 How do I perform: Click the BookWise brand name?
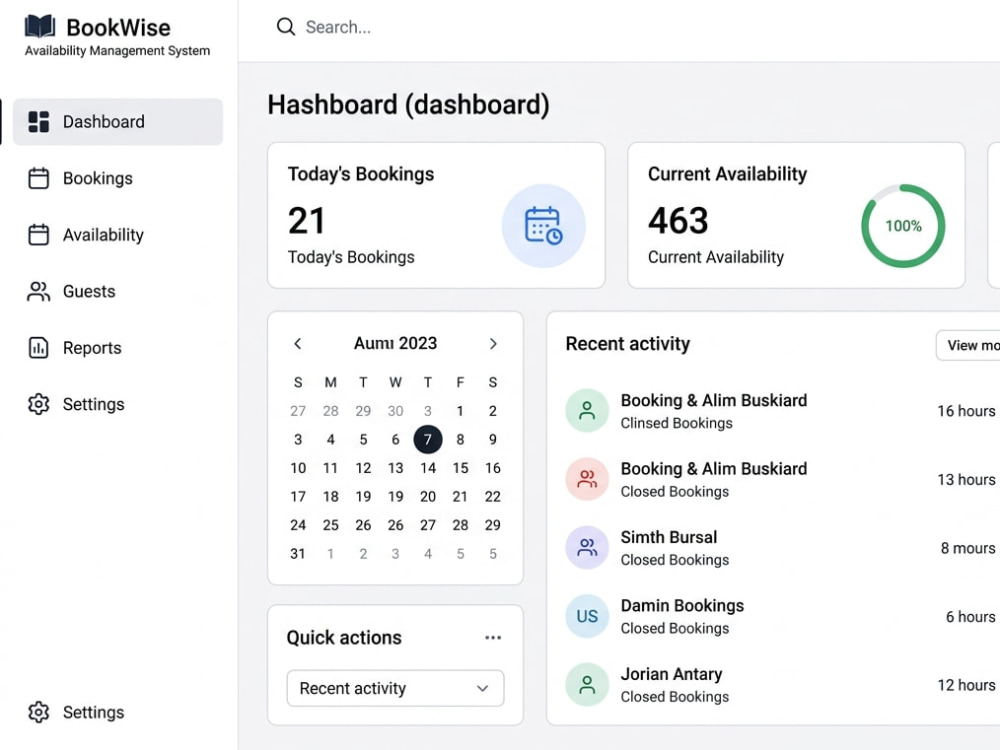(119, 27)
